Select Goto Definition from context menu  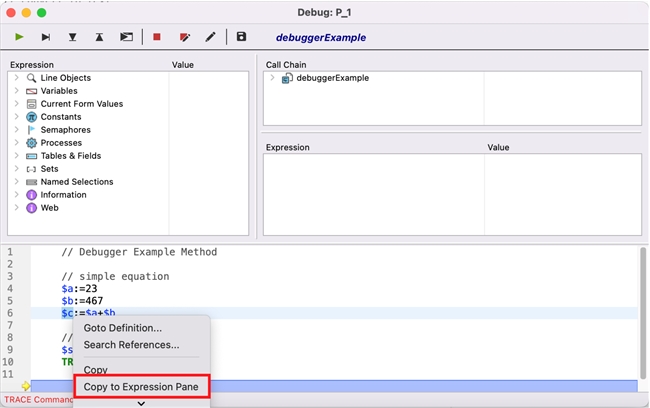(122, 328)
